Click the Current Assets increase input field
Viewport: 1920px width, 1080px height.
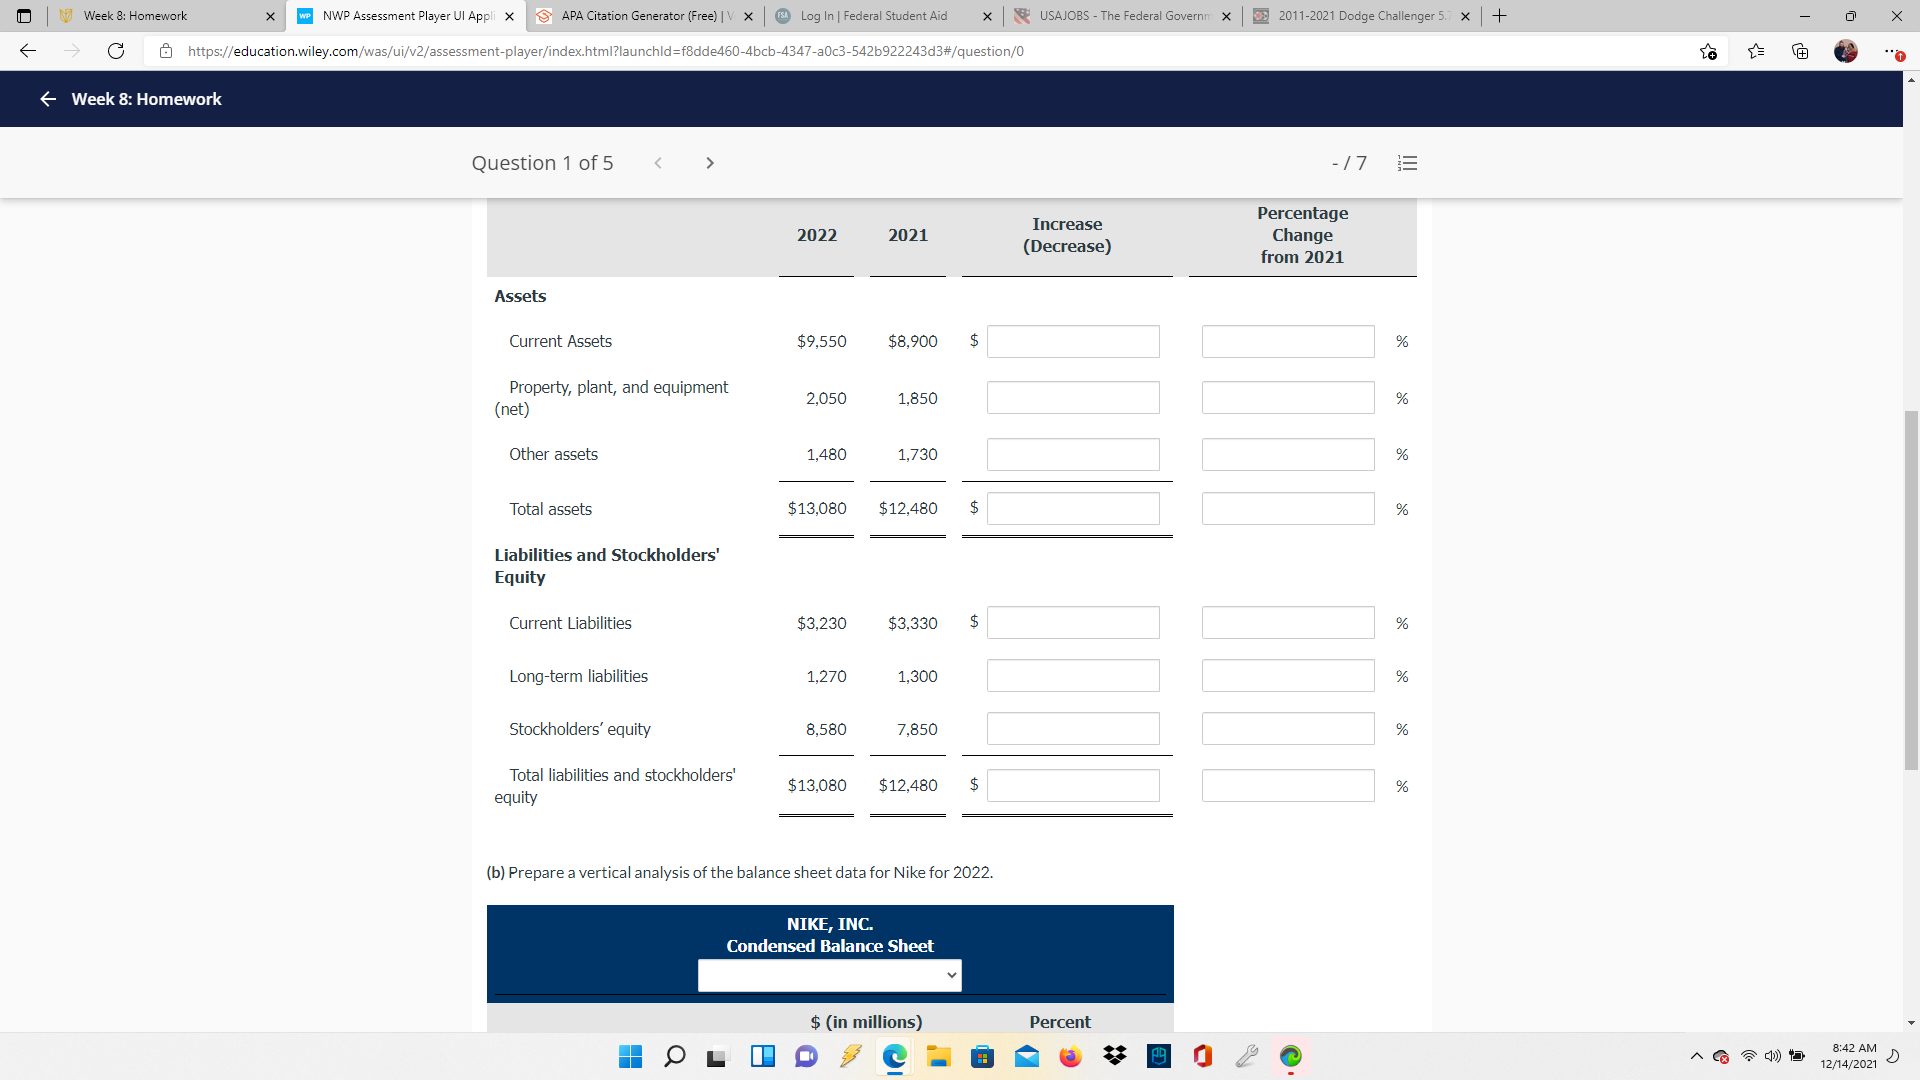click(1073, 341)
